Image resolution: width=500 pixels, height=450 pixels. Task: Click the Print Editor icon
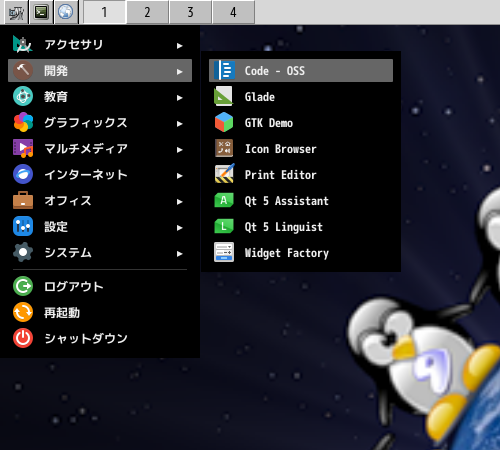[224, 174]
